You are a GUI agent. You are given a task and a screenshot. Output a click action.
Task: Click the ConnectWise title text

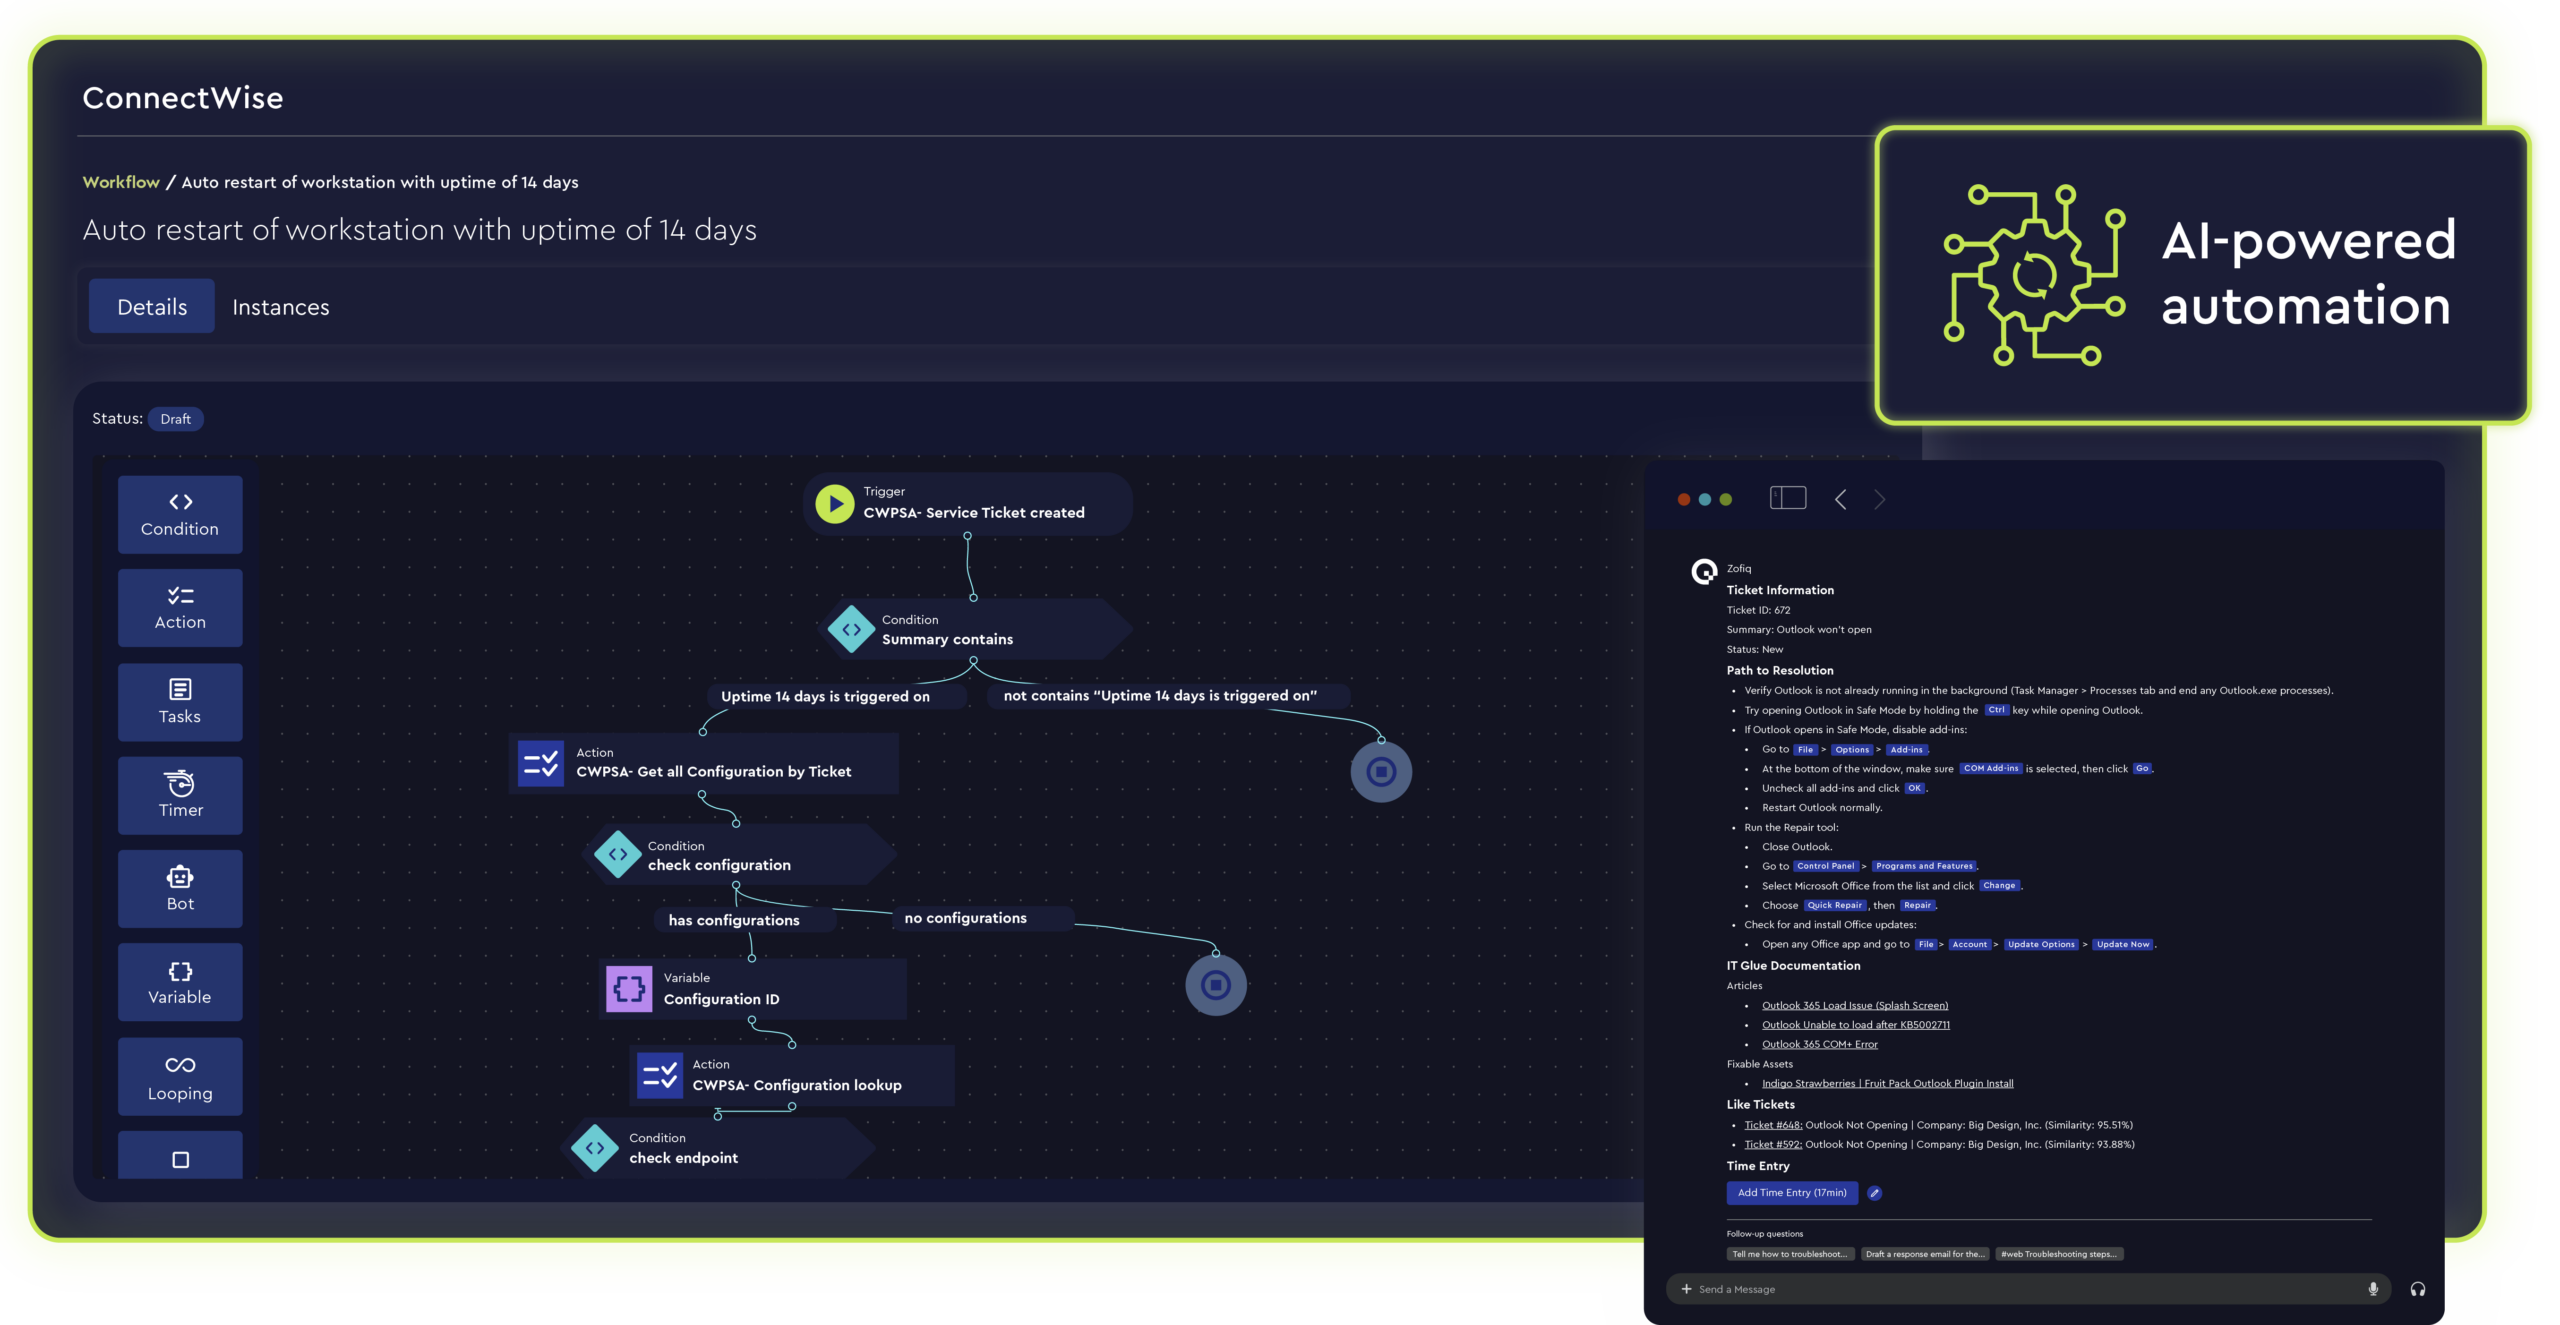(182, 98)
